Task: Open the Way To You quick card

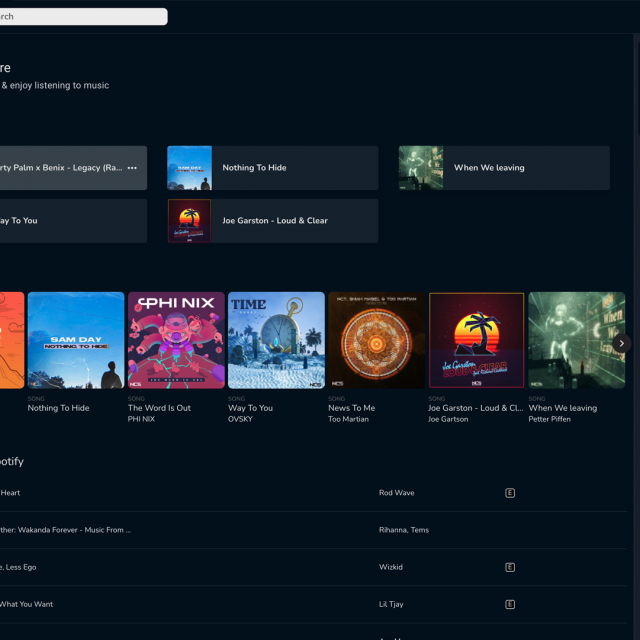Action: tap(73, 221)
